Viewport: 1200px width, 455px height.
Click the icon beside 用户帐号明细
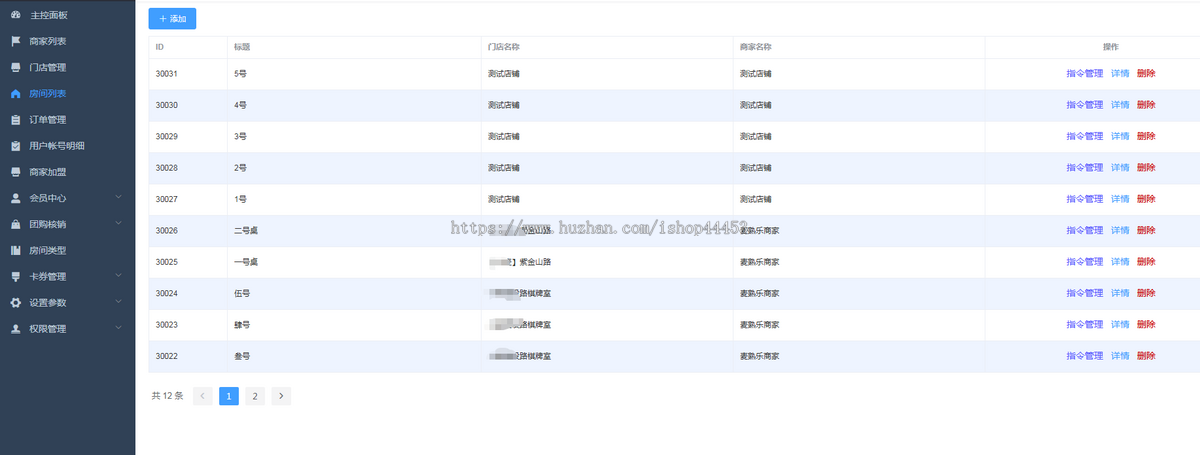(x=15, y=146)
